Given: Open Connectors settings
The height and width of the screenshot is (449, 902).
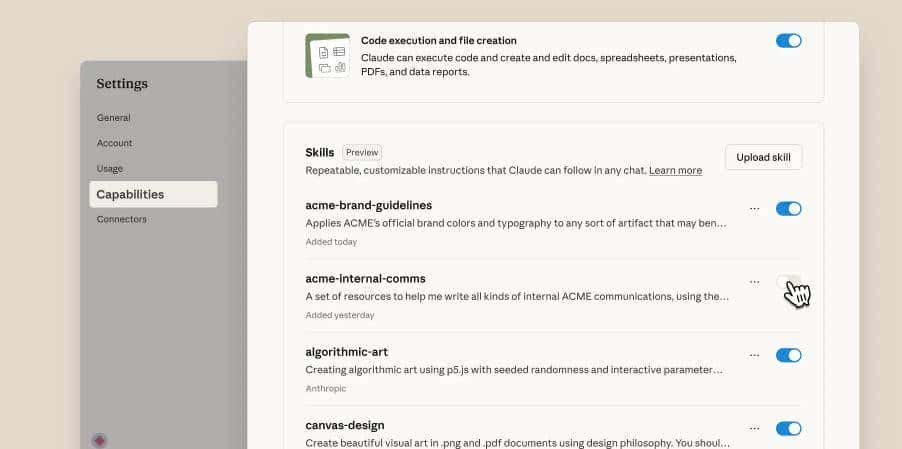Looking at the screenshot, I should (x=121, y=219).
